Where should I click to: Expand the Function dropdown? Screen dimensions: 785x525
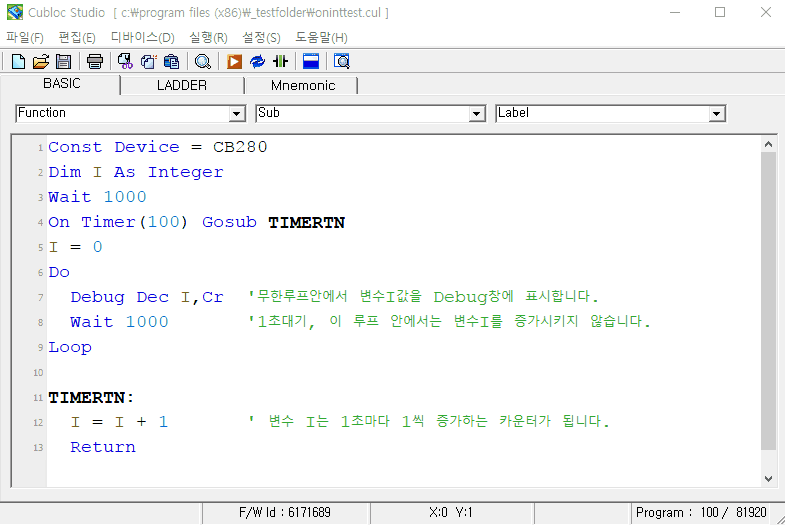click(237, 114)
